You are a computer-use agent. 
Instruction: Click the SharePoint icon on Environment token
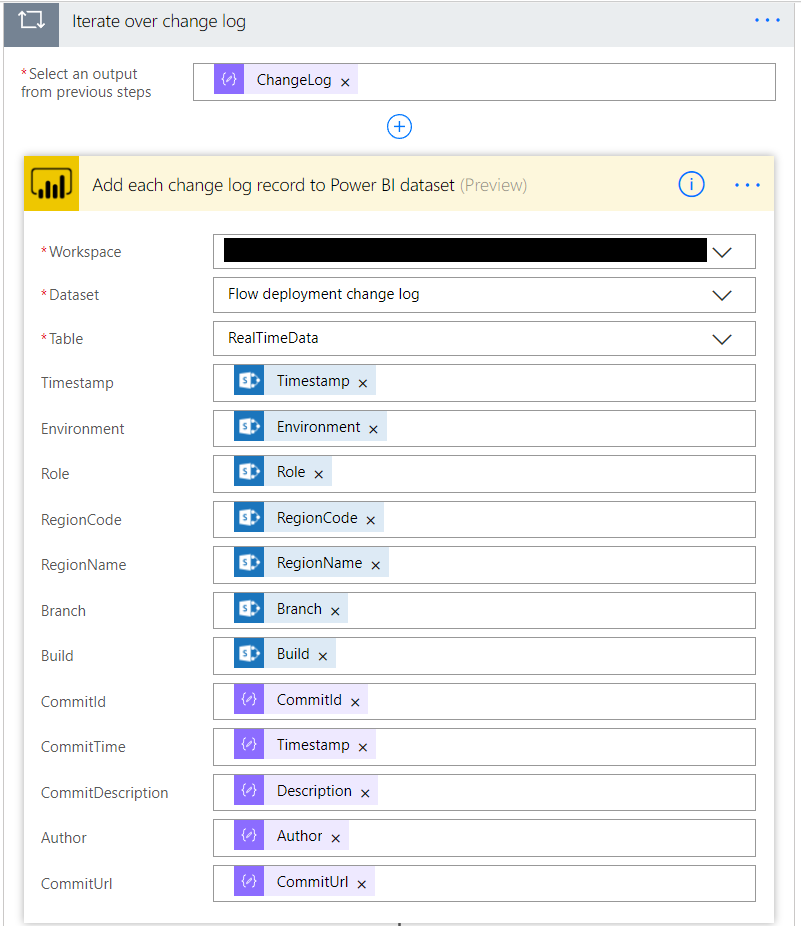click(x=249, y=427)
